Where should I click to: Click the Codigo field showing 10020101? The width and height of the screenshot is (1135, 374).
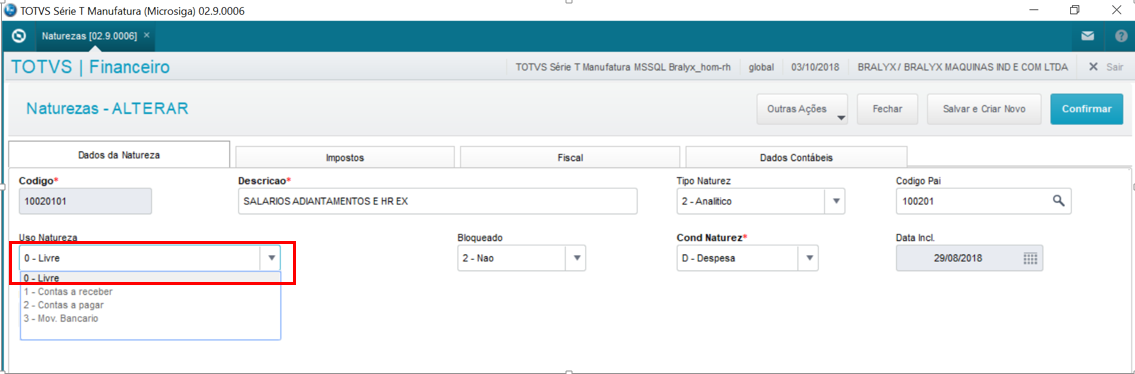coord(85,201)
